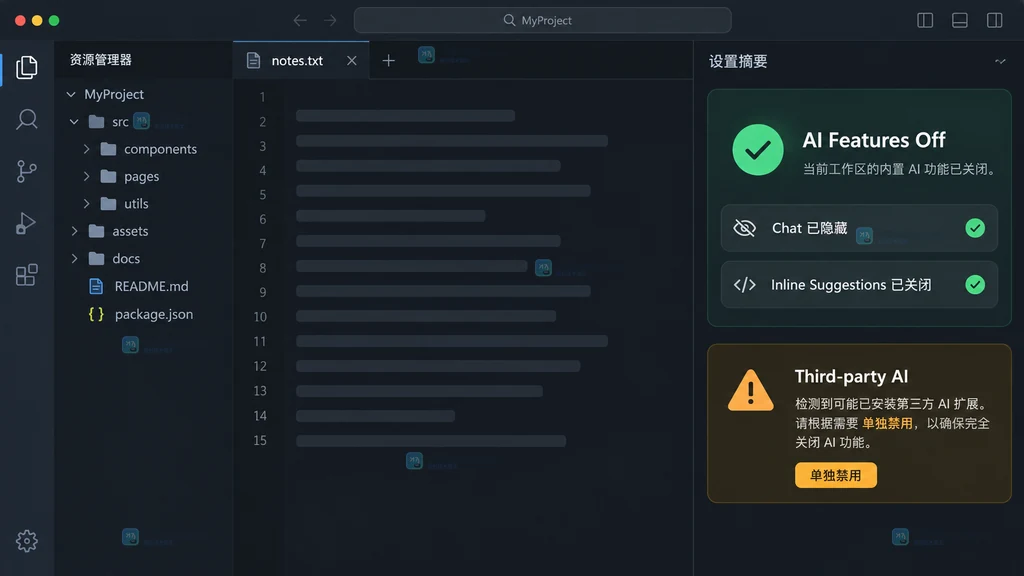Expand the pages folder chevron

(x=86, y=176)
